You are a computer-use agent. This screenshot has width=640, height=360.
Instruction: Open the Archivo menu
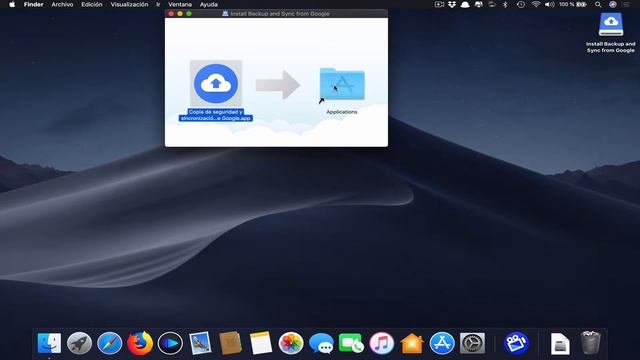coord(62,4)
